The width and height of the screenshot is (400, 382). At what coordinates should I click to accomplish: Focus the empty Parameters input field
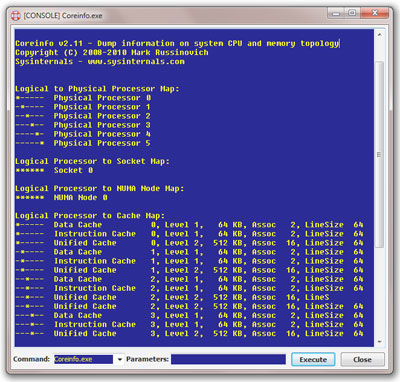(x=228, y=359)
